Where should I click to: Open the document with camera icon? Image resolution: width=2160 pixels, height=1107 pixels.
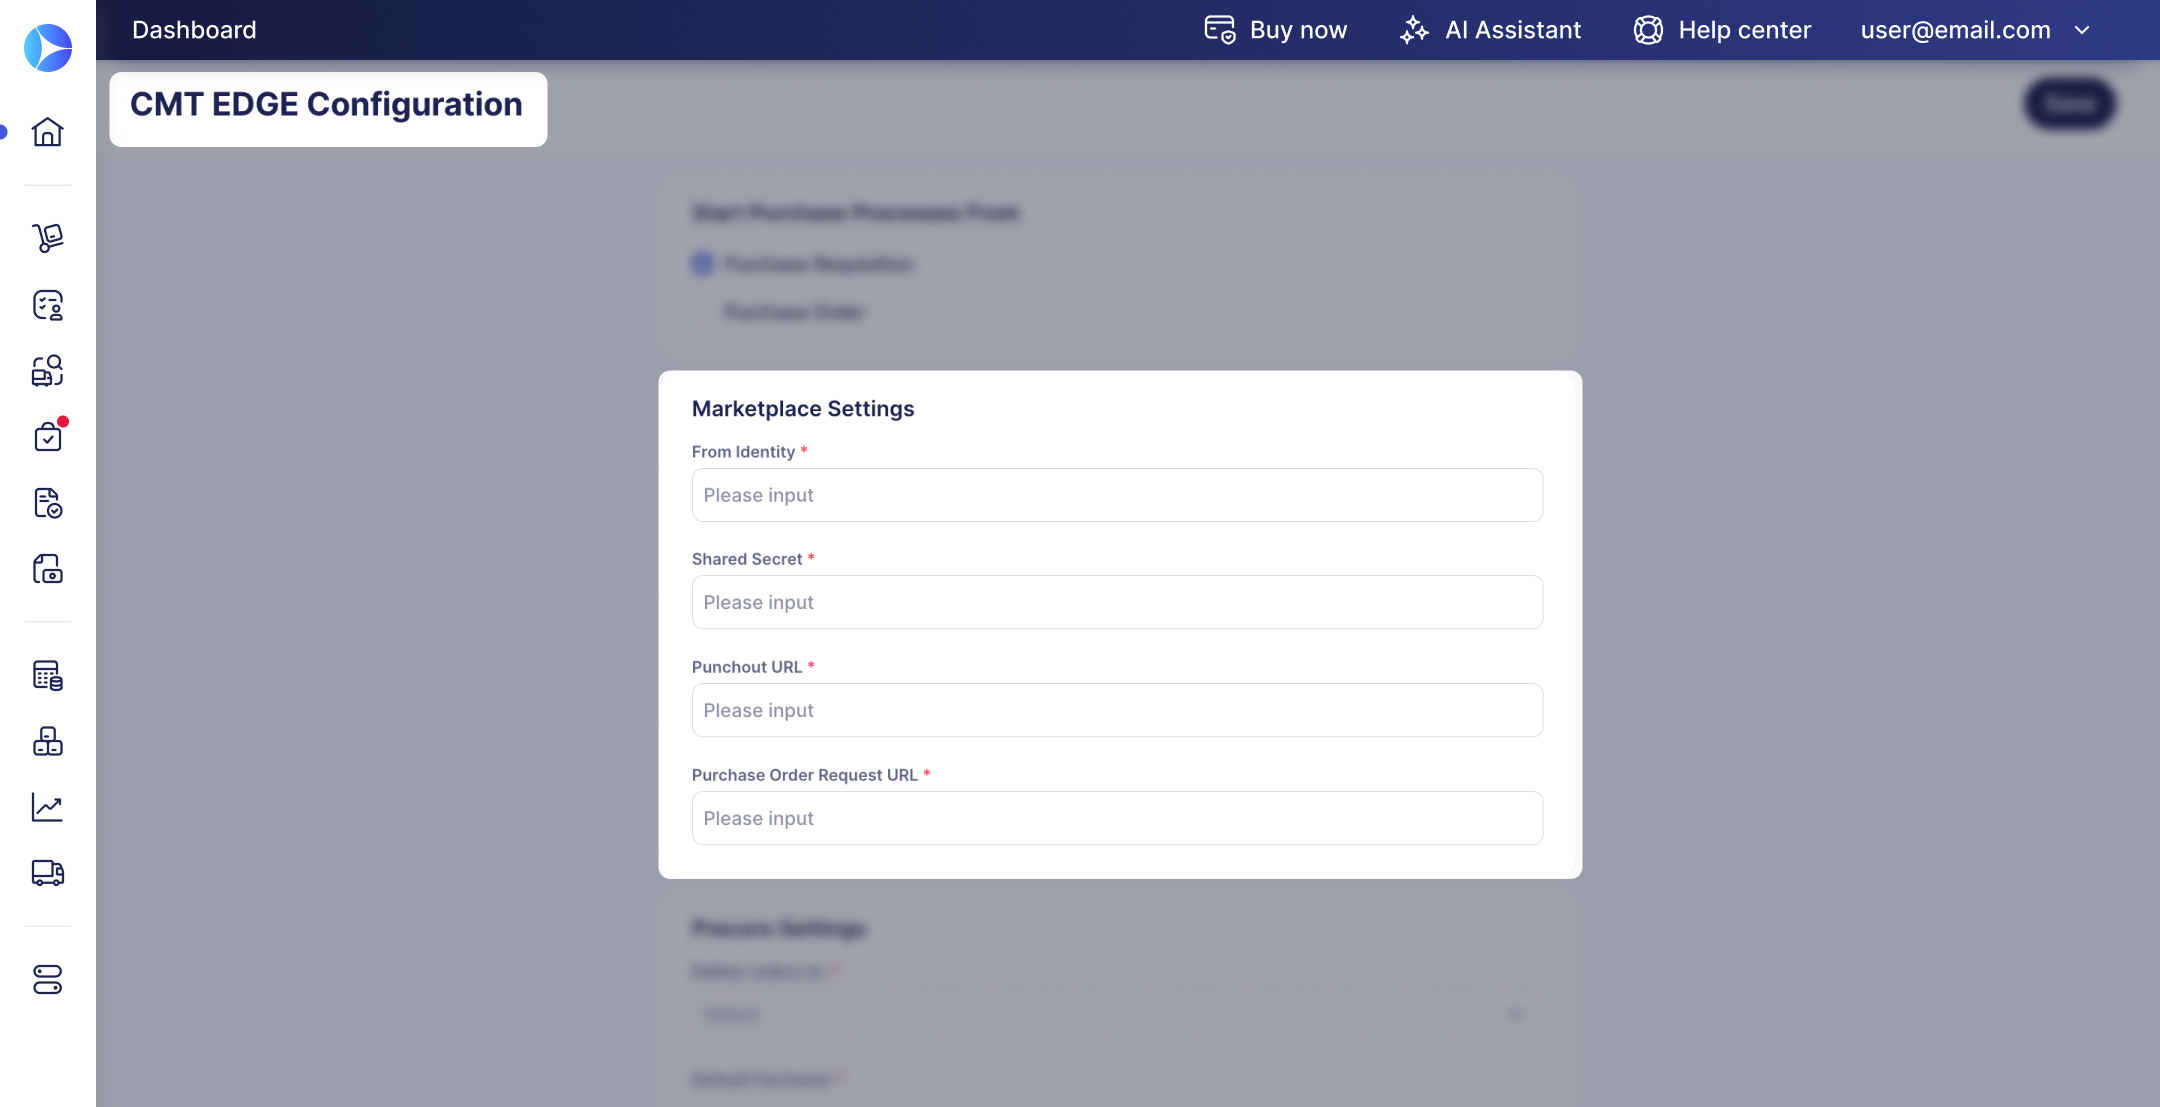coord(47,569)
